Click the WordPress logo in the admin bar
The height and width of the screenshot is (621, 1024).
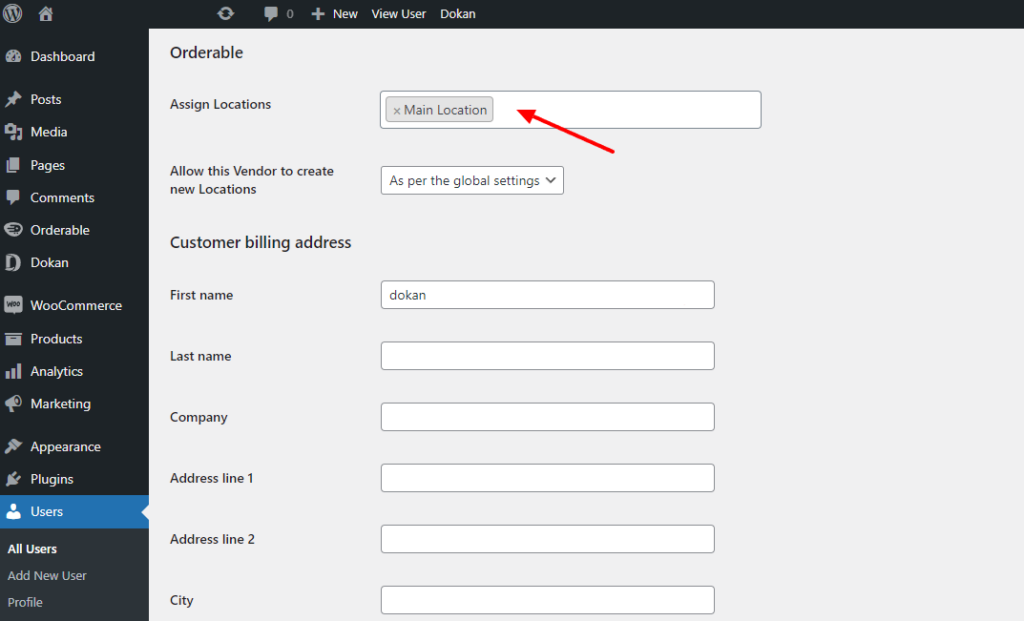tap(11, 13)
